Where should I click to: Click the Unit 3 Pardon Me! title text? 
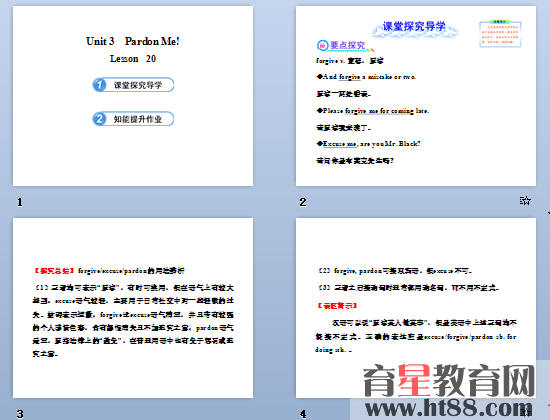coord(133,41)
